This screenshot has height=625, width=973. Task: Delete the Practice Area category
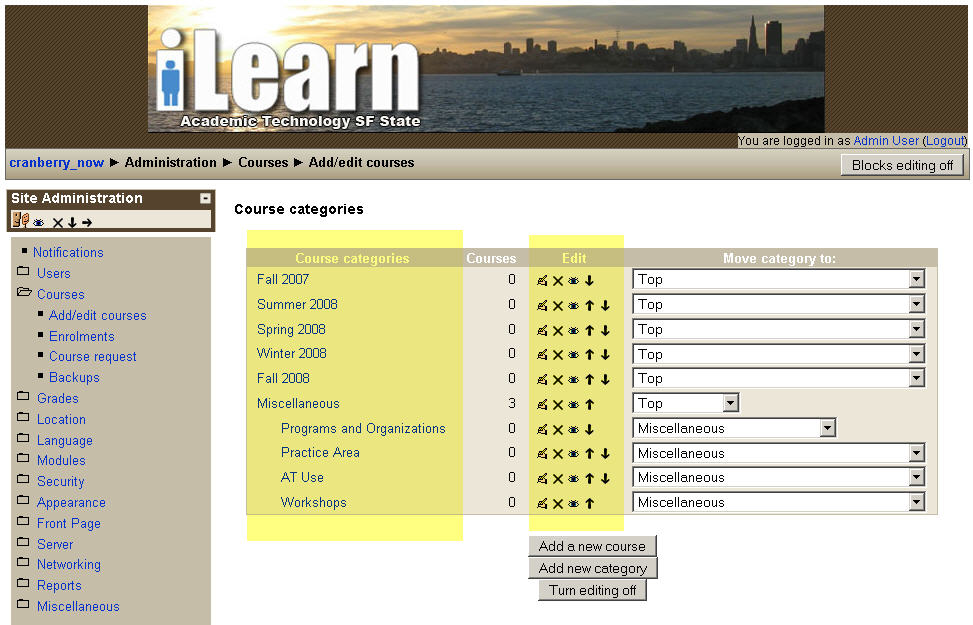(x=558, y=454)
